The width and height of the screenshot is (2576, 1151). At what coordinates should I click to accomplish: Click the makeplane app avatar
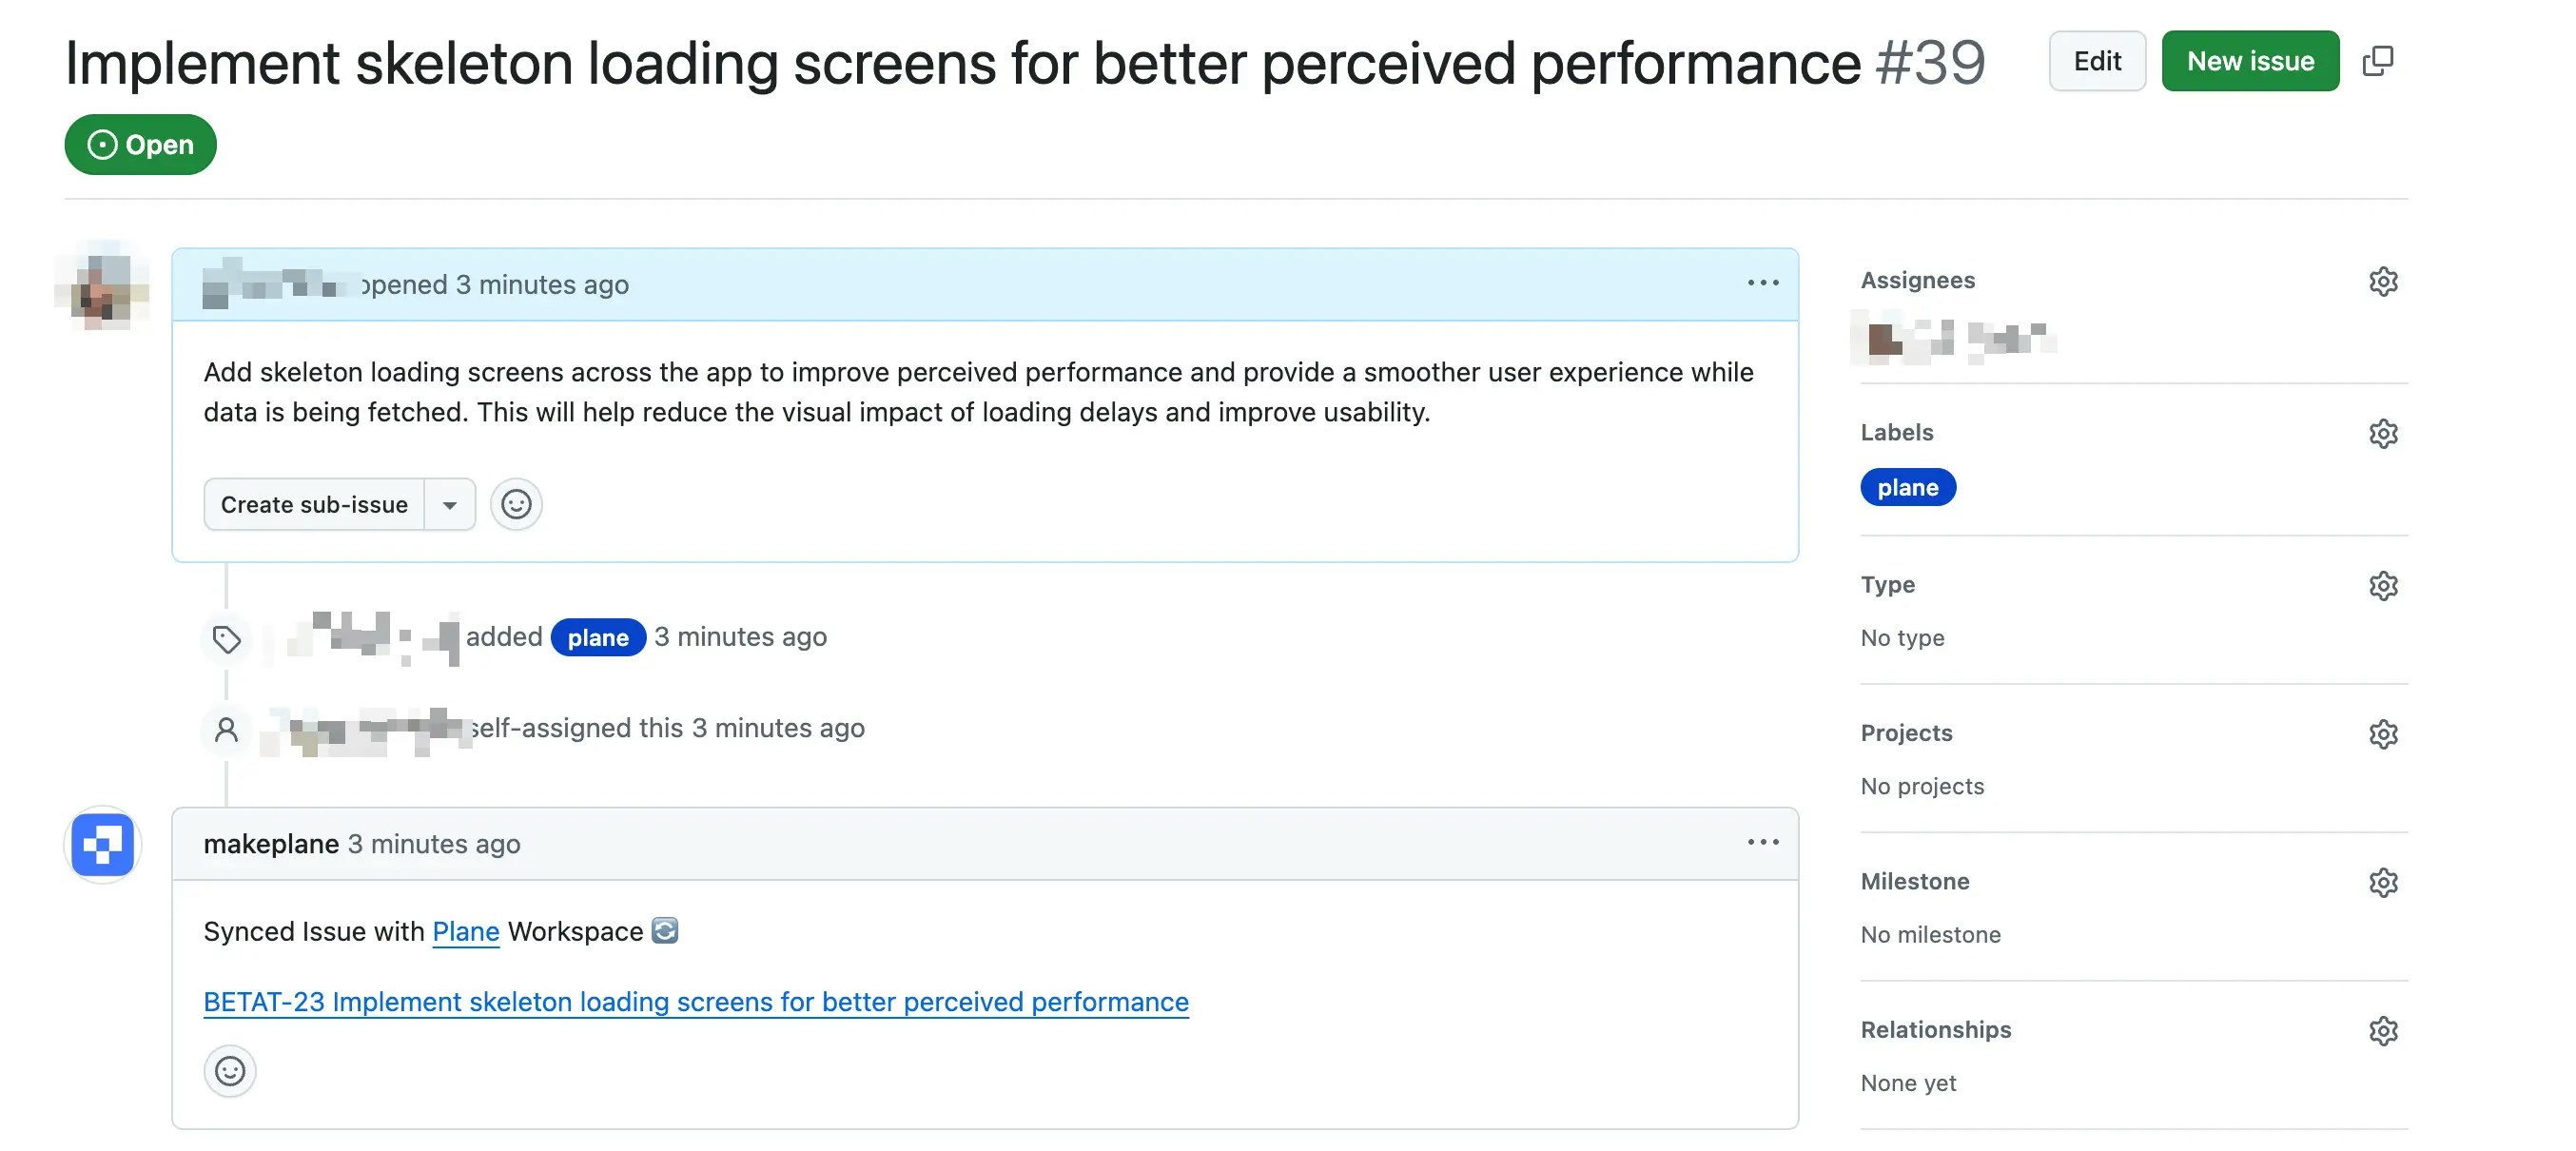click(101, 845)
